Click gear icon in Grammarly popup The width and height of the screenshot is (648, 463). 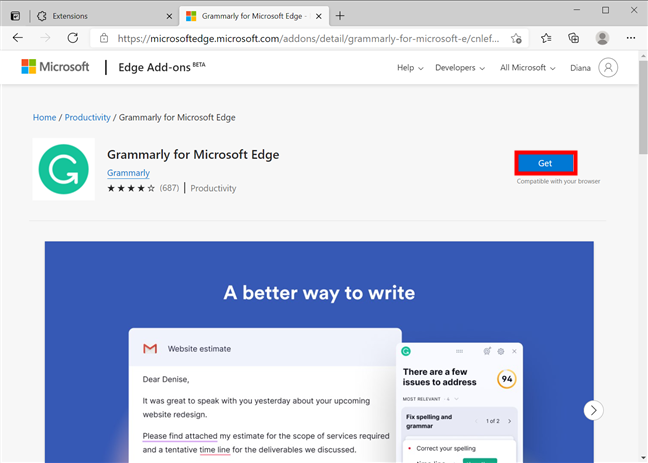[x=501, y=351]
